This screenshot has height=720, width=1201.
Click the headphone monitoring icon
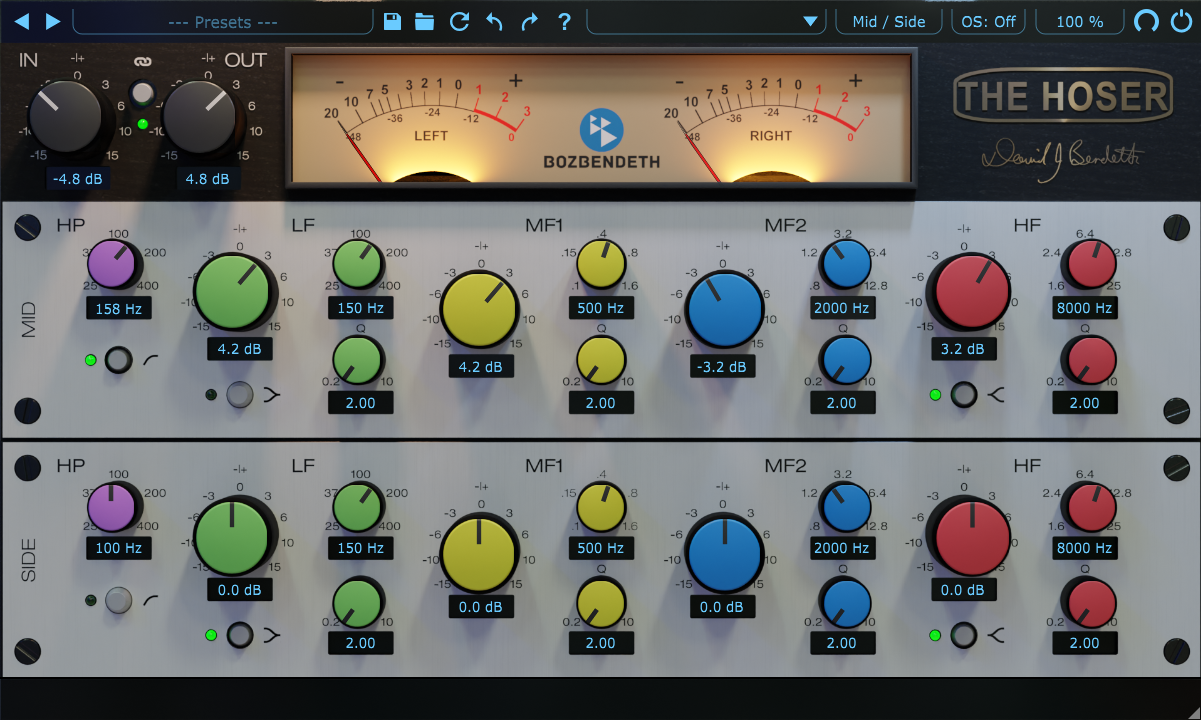pos(1147,21)
